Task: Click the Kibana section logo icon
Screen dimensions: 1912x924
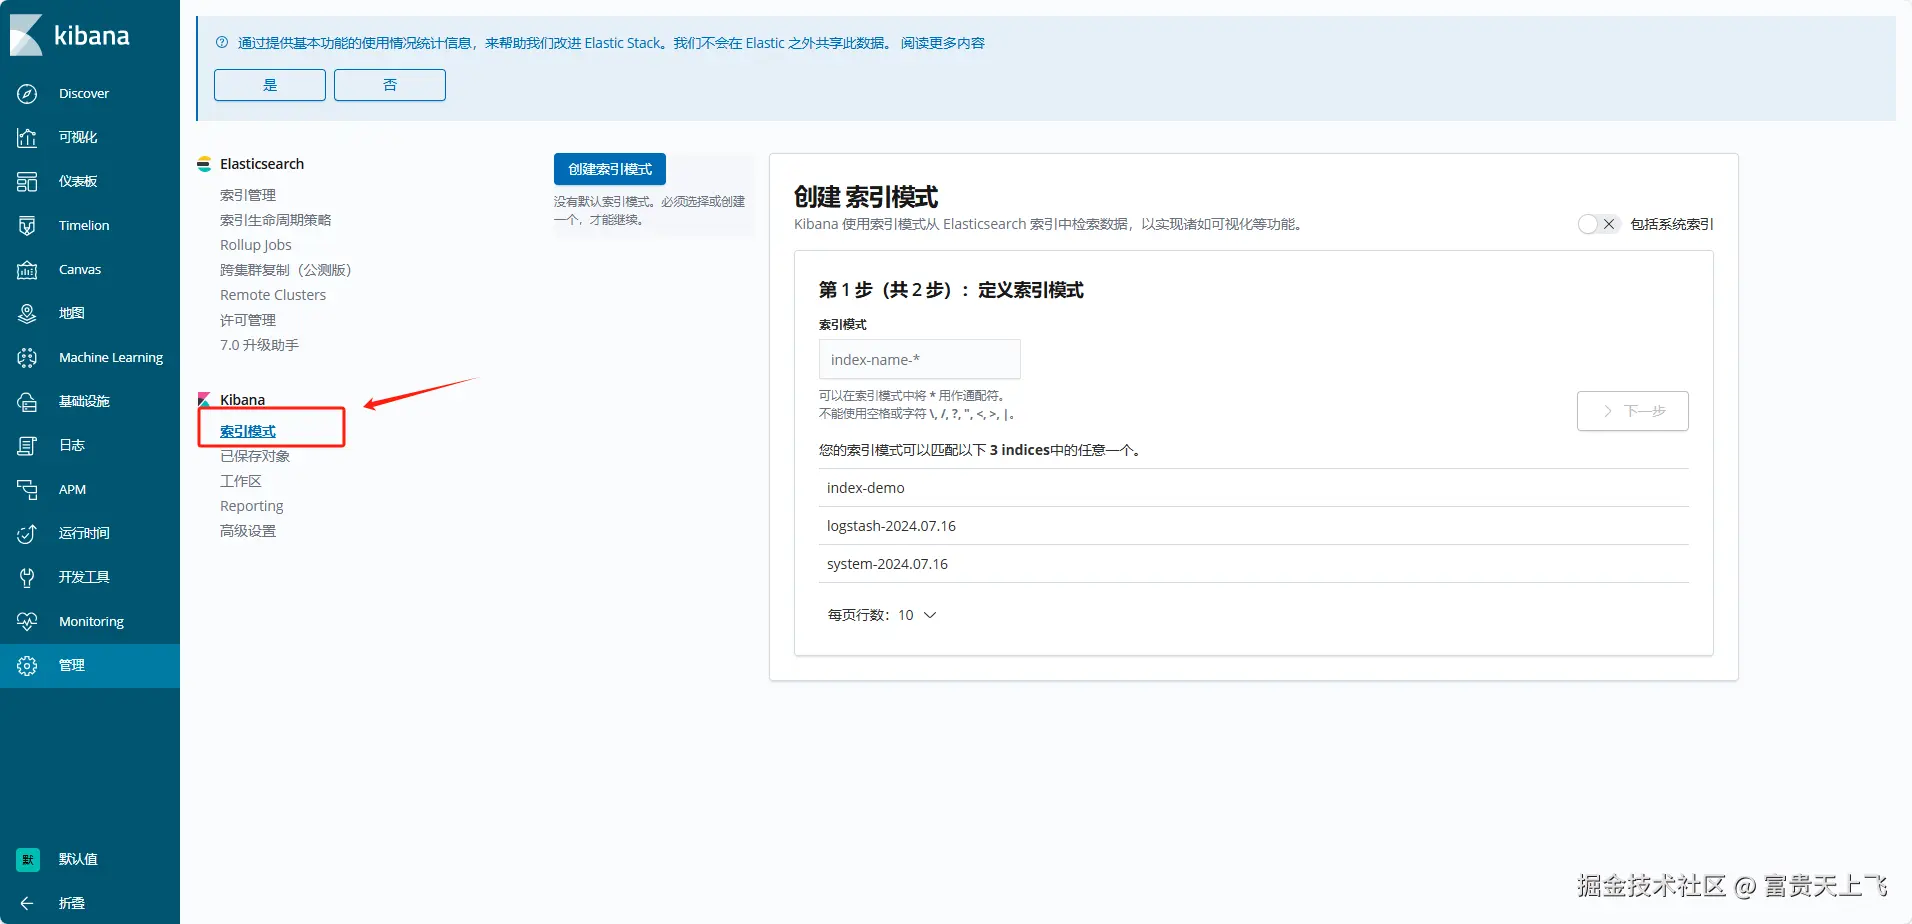Action: click(204, 400)
